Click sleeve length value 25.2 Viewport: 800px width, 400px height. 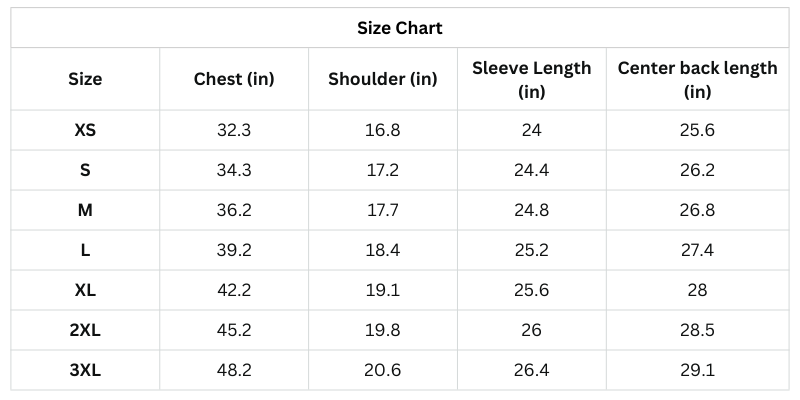531,250
